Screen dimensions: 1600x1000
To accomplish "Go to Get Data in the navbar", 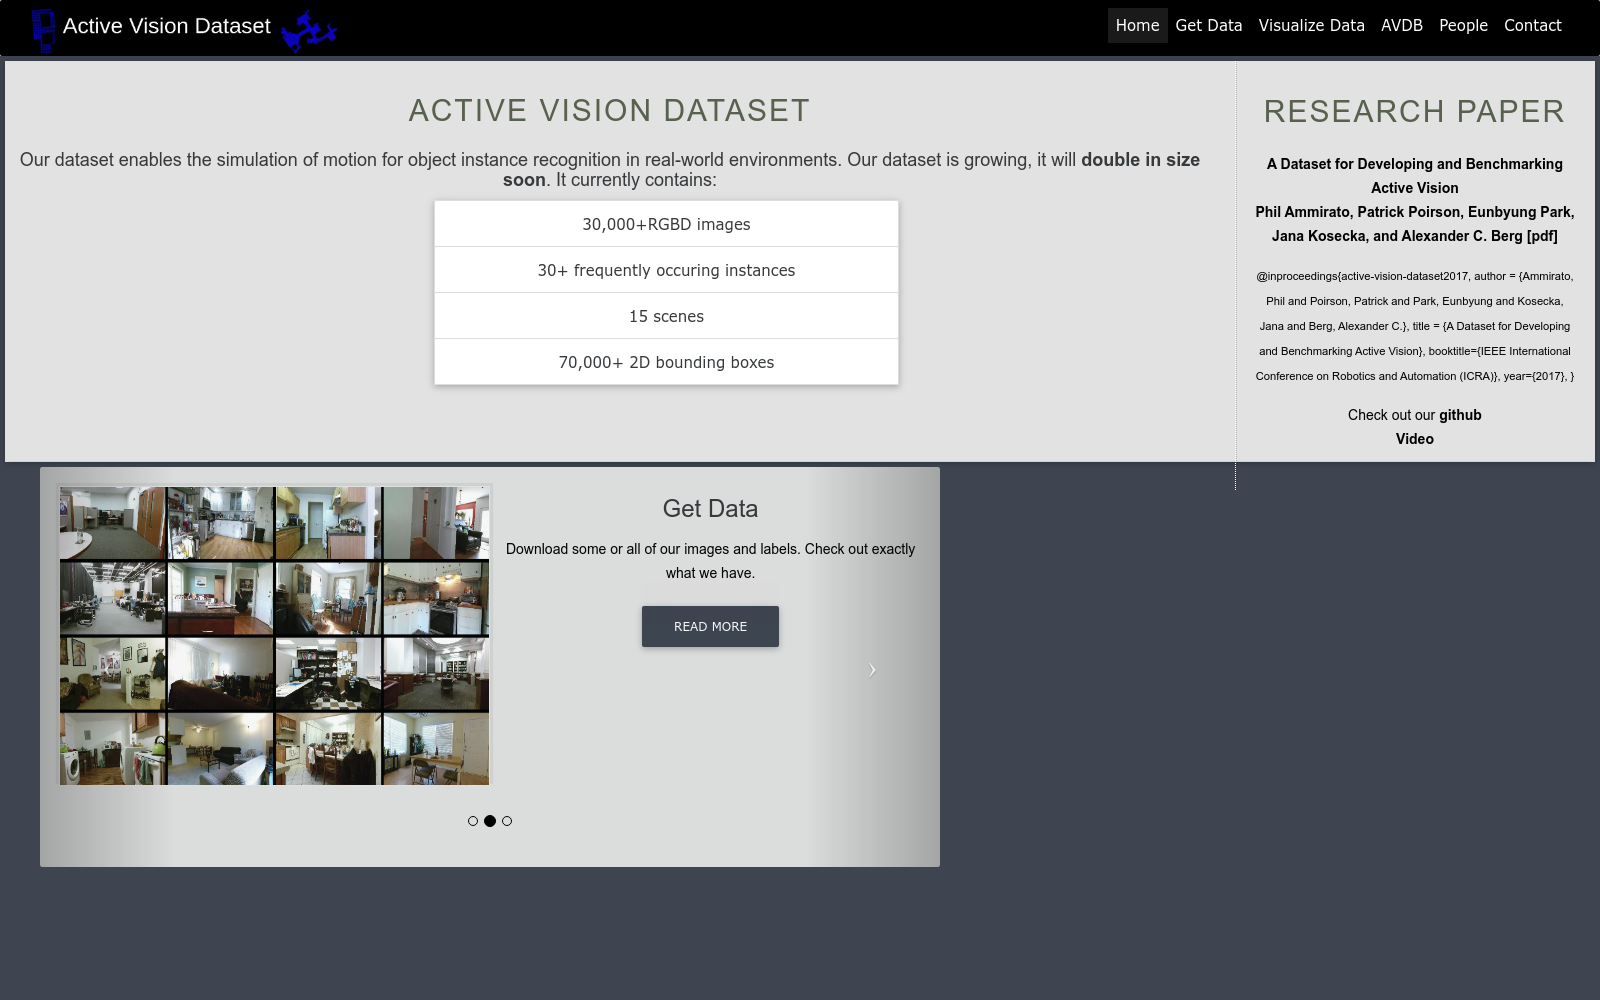I will coord(1208,26).
